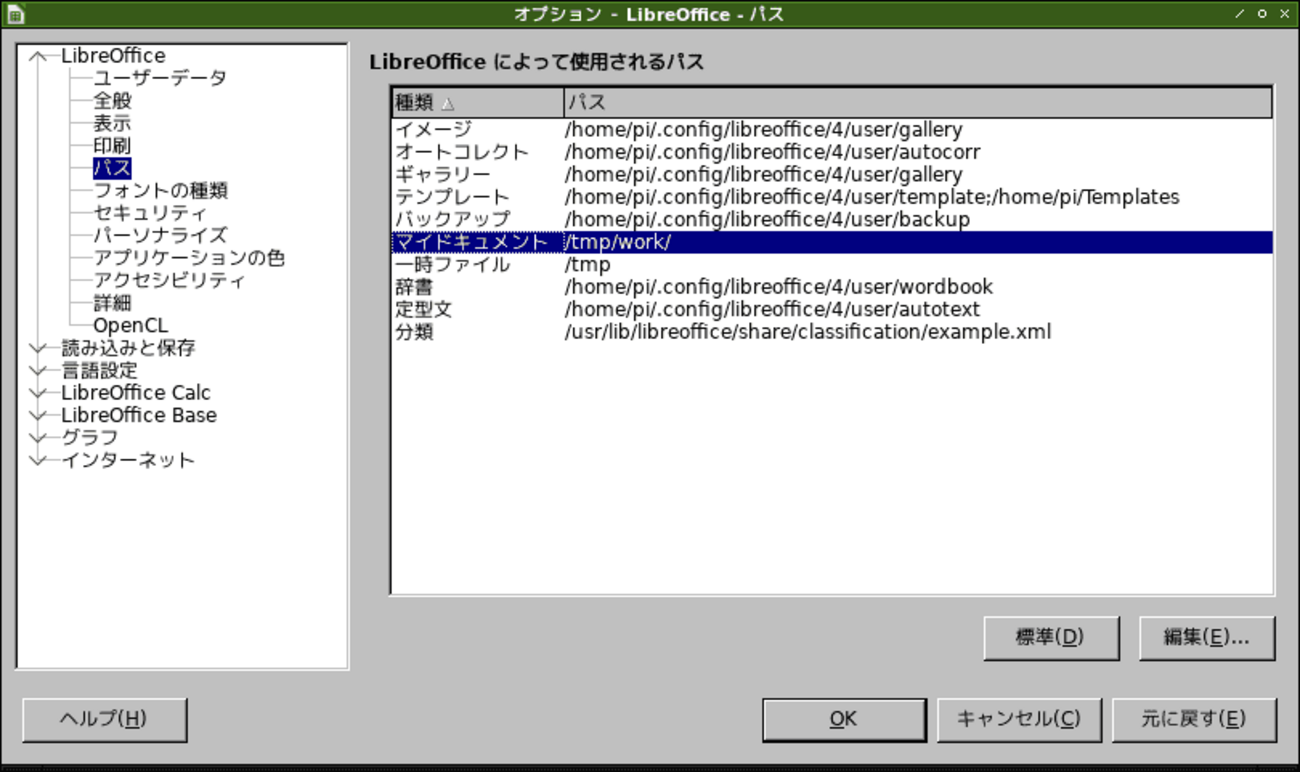The image size is (1300, 772).
Task: Expand the グラフ tree node
Action: pyautogui.click(x=39, y=438)
